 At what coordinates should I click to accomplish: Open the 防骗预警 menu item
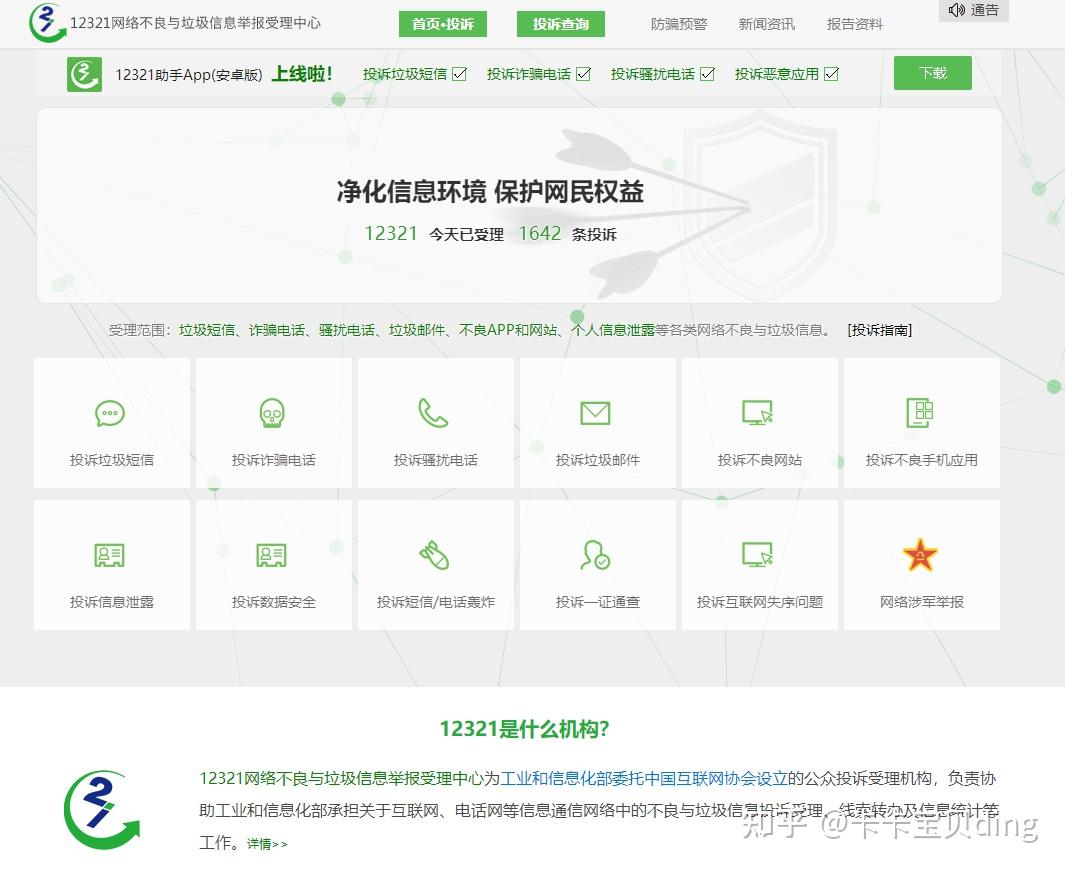pos(679,24)
